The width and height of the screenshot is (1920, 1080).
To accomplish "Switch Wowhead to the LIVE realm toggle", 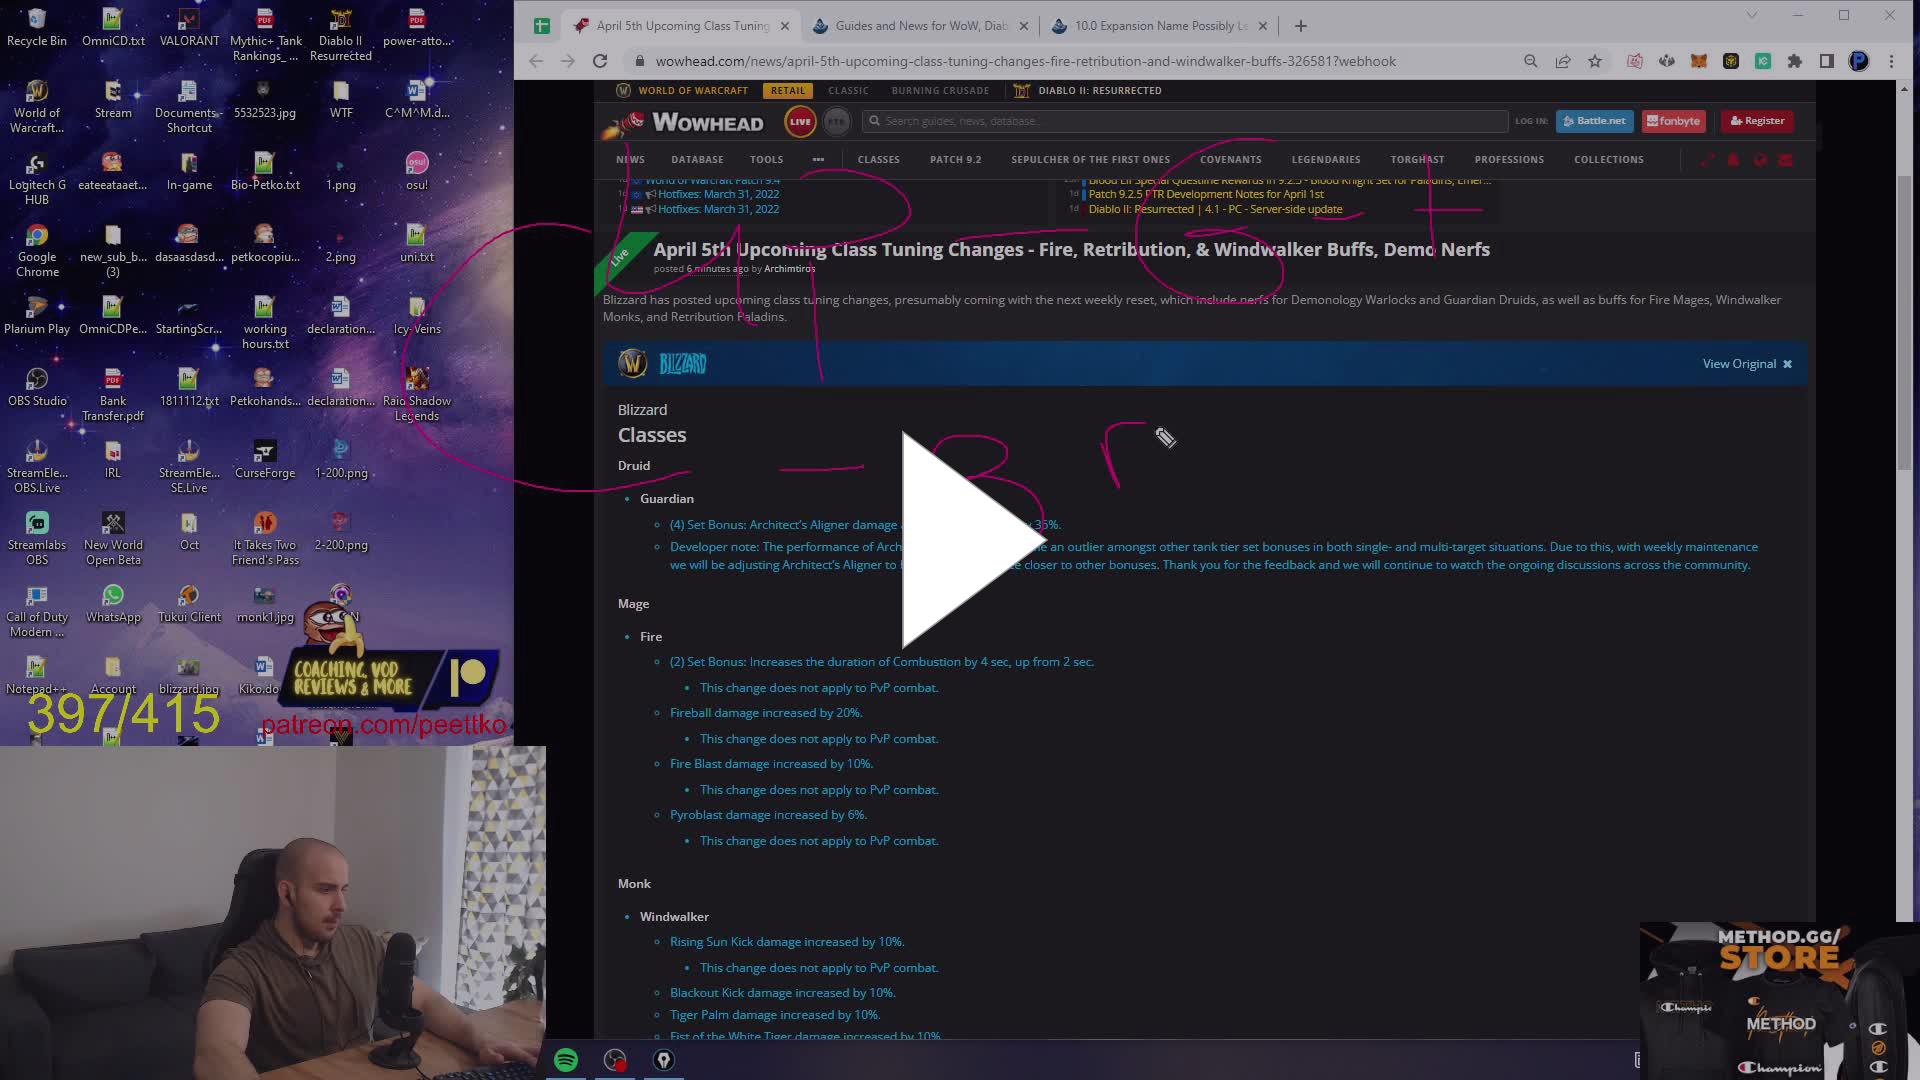I will point(800,121).
